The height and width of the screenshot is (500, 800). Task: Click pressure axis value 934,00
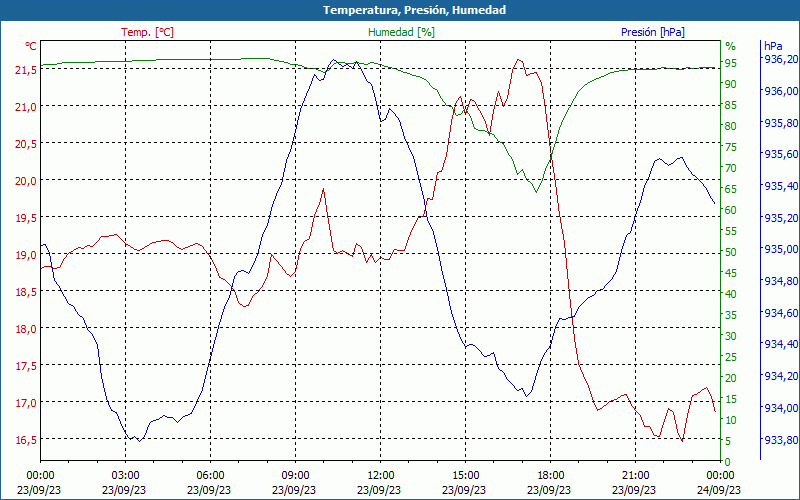coord(780,408)
